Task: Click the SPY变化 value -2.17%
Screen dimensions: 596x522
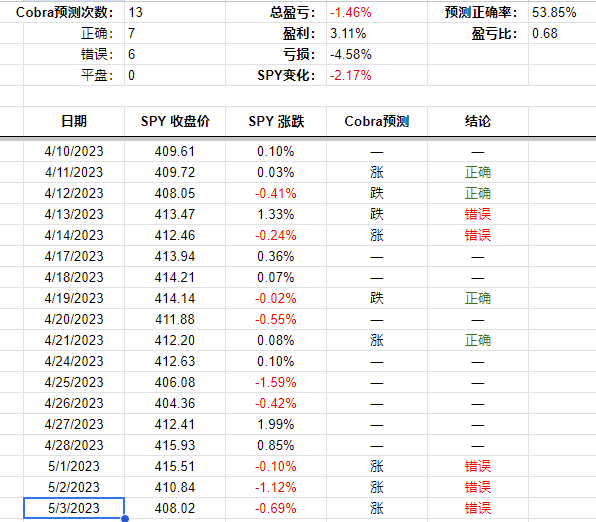Action: point(350,75)
